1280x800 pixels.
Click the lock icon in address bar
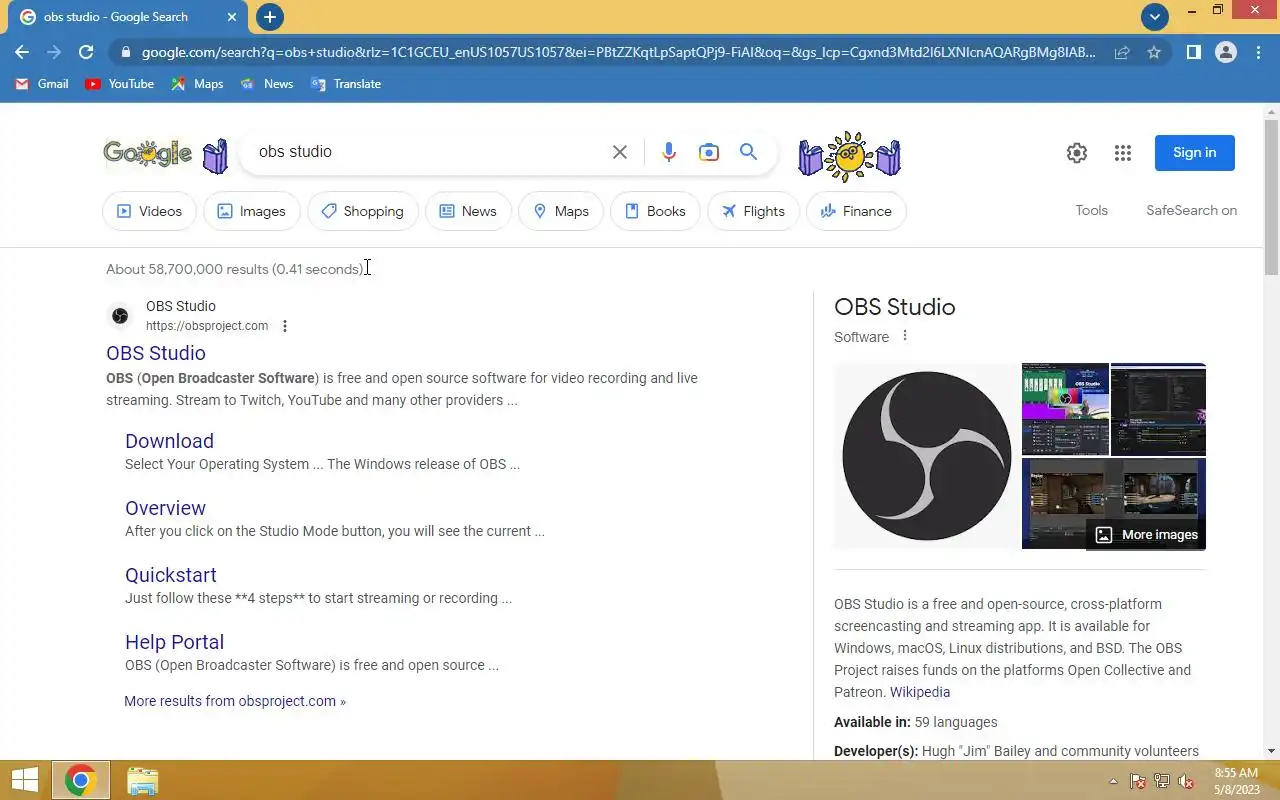click(x=124, y=52)
